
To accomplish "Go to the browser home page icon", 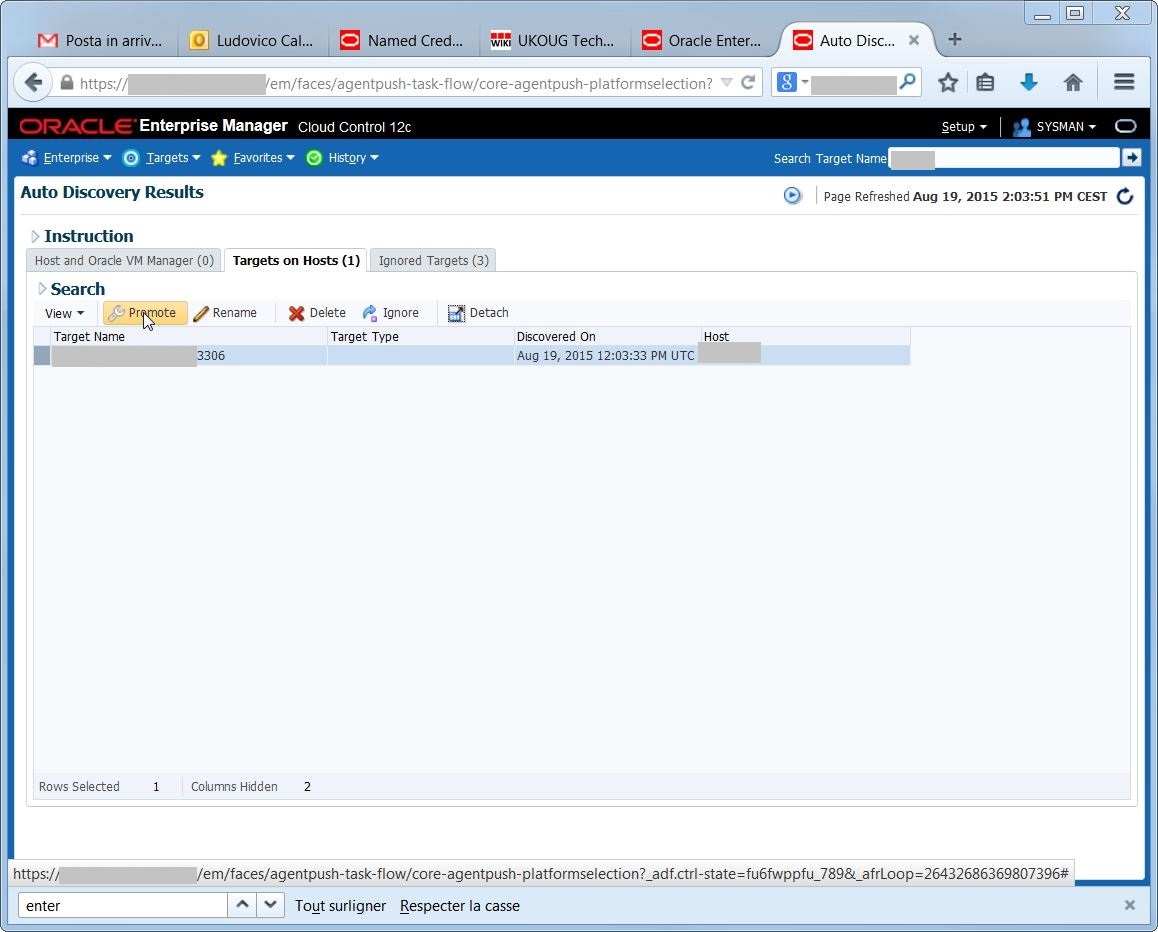I will [x=1073, y=83].
